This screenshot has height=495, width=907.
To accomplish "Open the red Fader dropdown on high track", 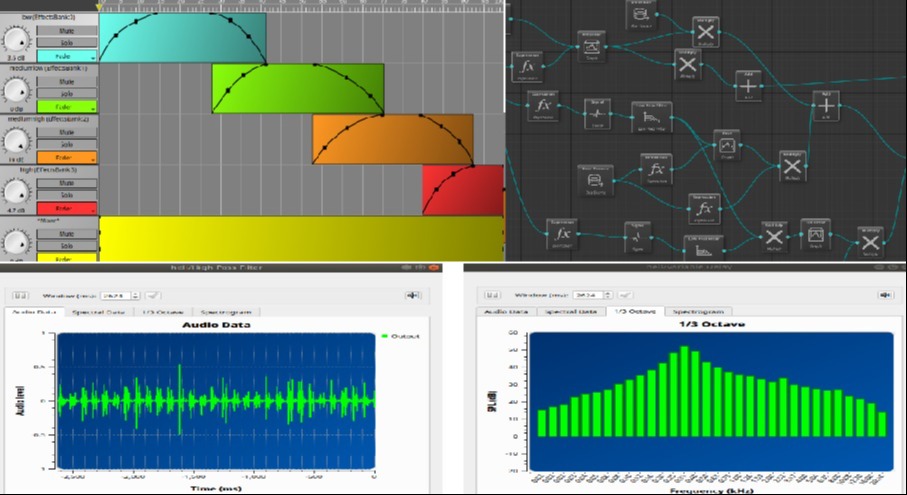I will tap(68, 208).
